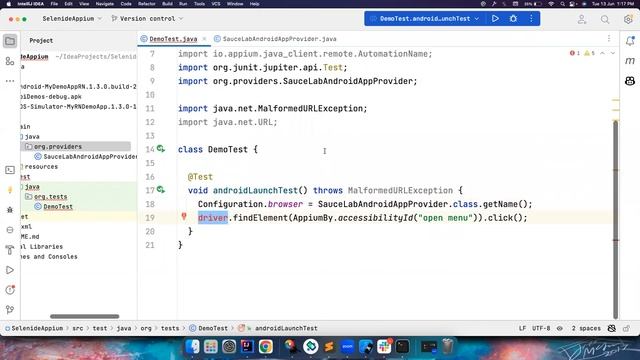Viewport: 640px width, 360px height.
Task: Open the Notifications bell panel
Action: pyautogui.click(x=630, y=41)
